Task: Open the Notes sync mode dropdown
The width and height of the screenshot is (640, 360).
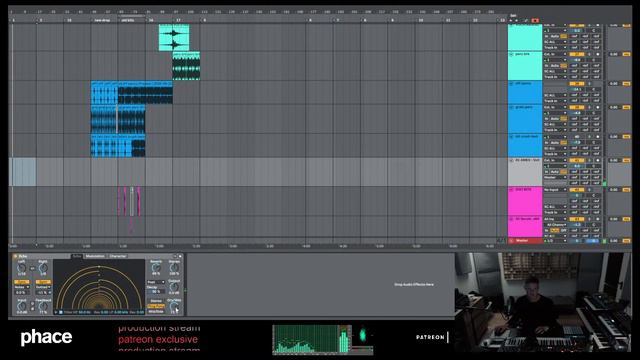Action: (22, 287)
